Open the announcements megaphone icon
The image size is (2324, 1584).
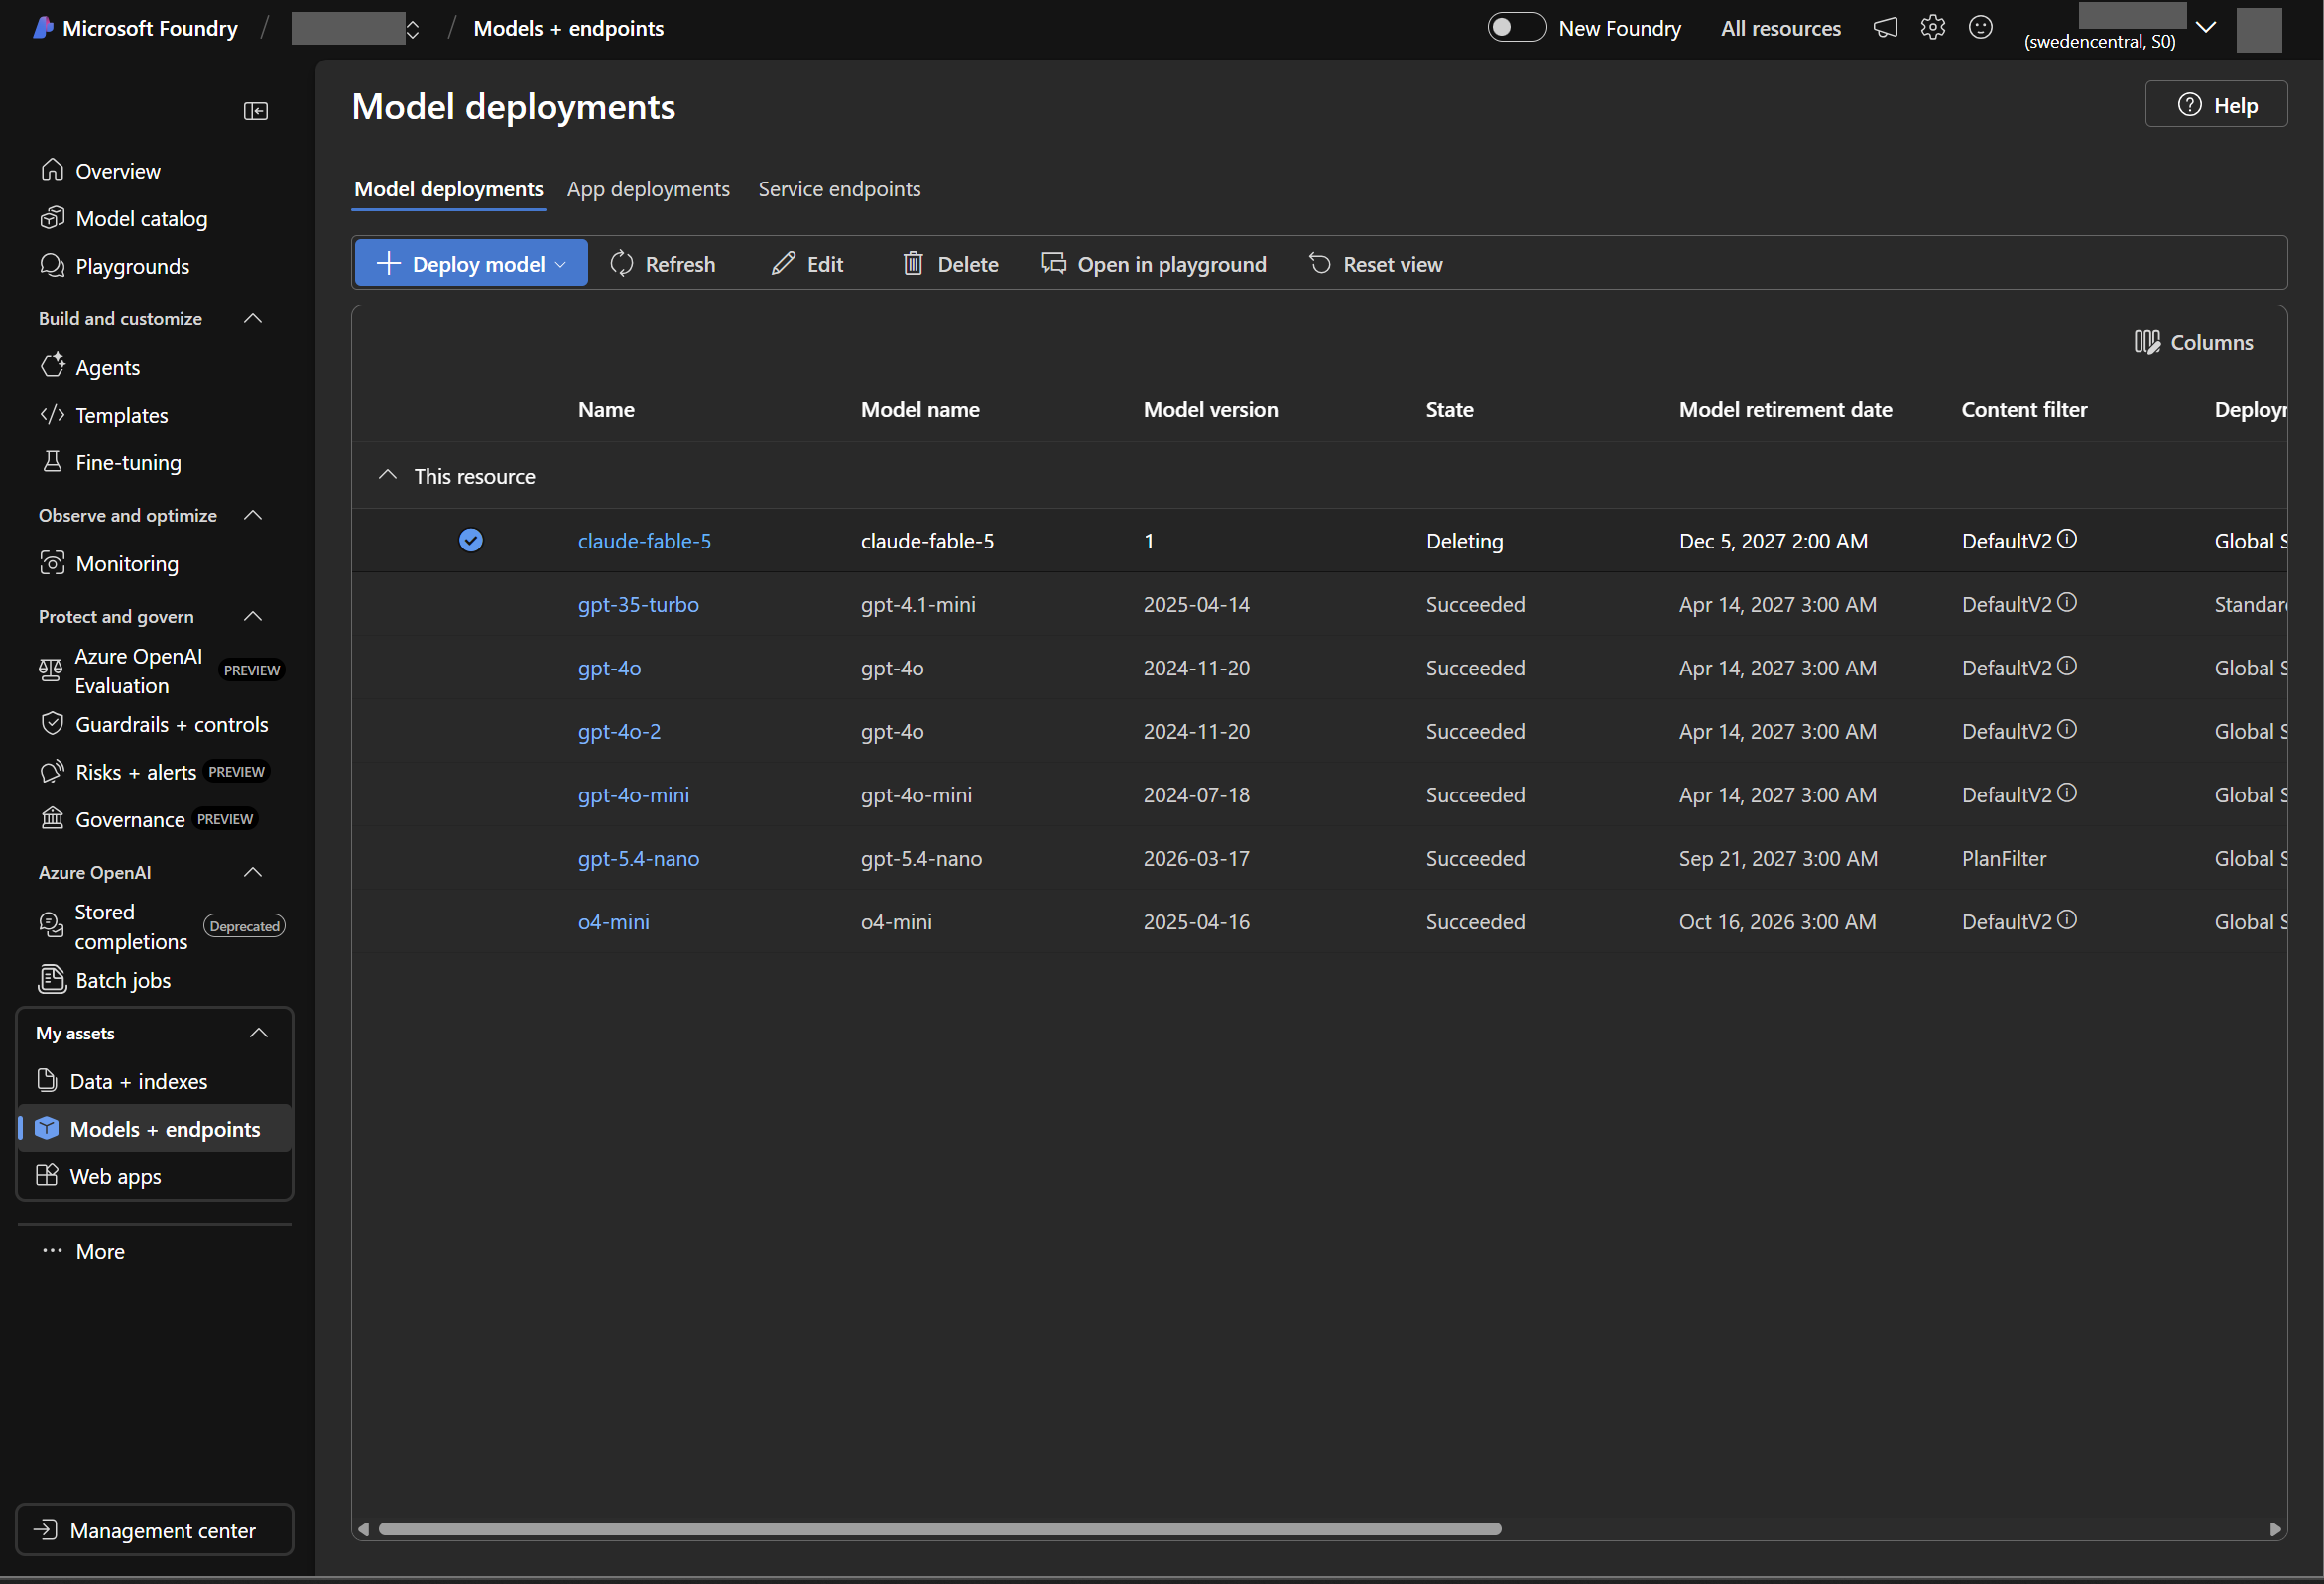tap(1885, 27)
